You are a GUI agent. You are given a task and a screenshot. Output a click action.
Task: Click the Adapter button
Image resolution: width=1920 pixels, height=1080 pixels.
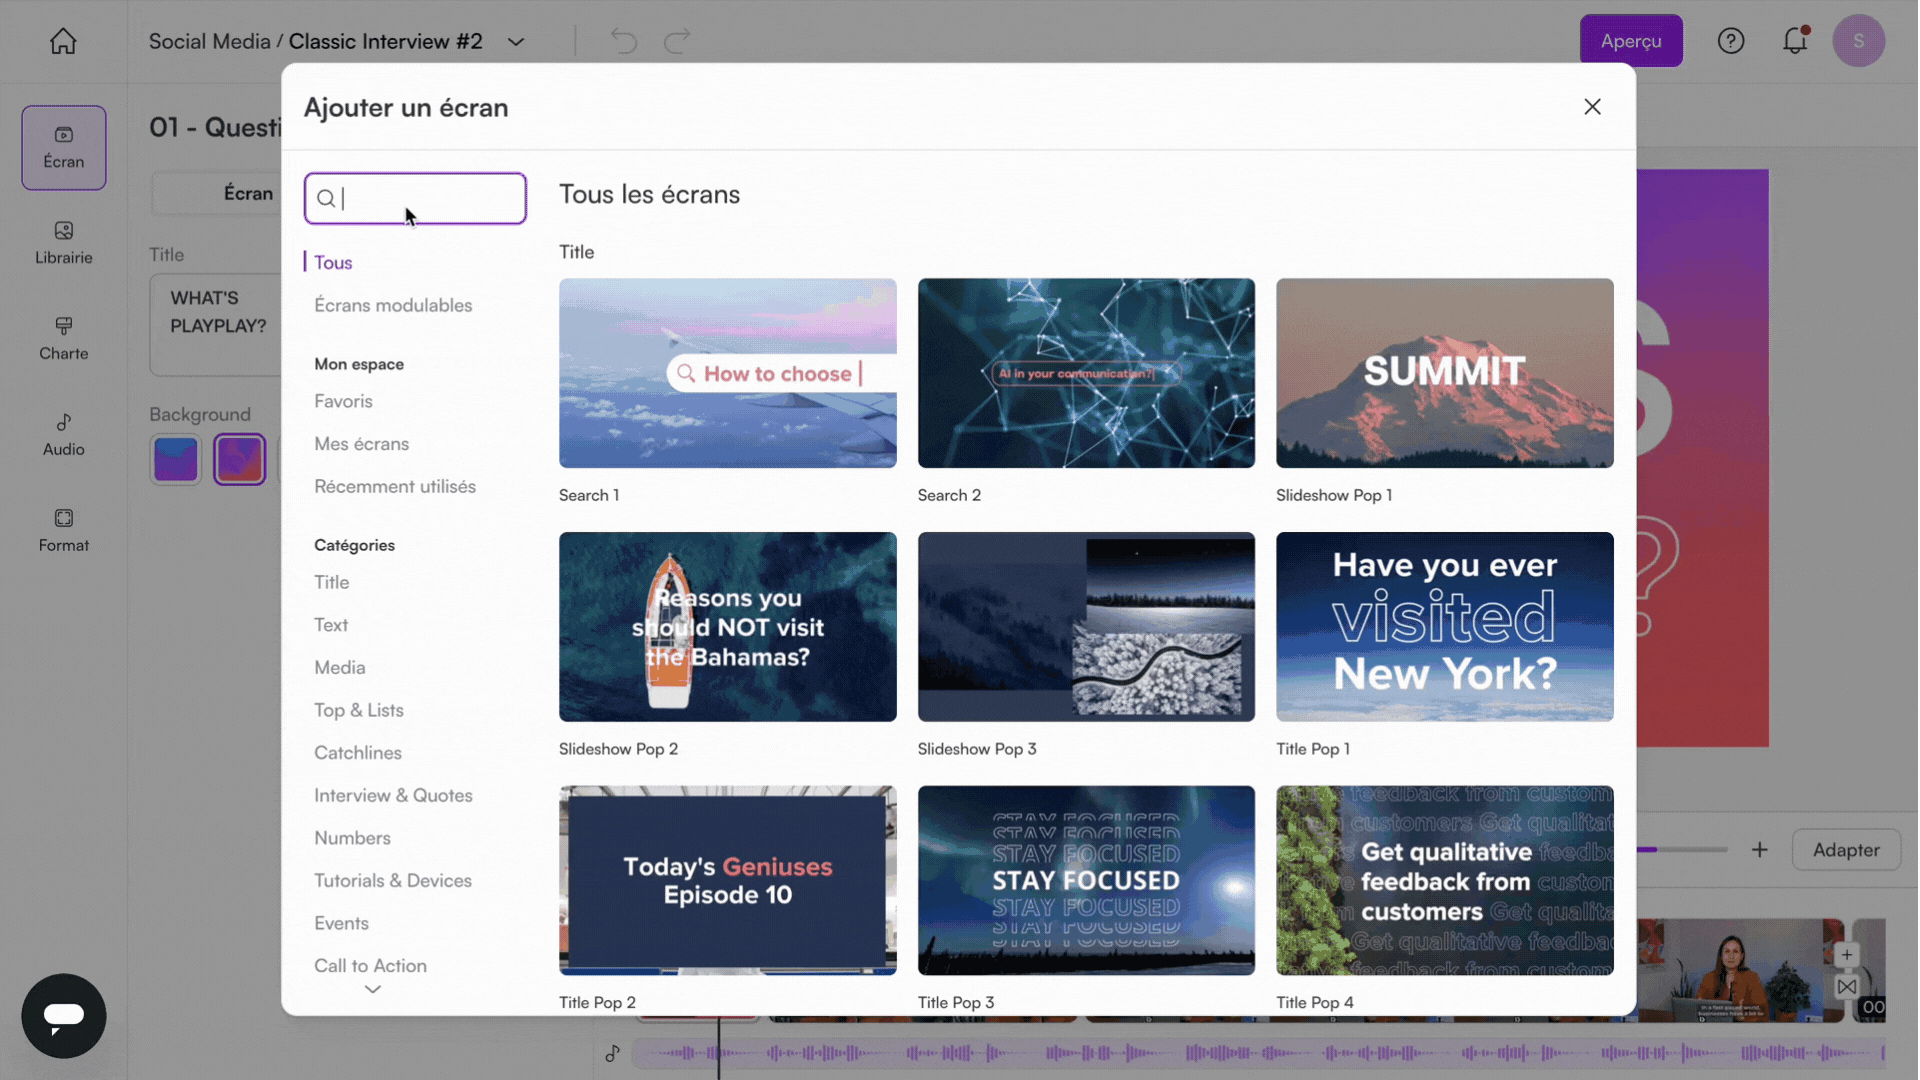coord(1845,849)
